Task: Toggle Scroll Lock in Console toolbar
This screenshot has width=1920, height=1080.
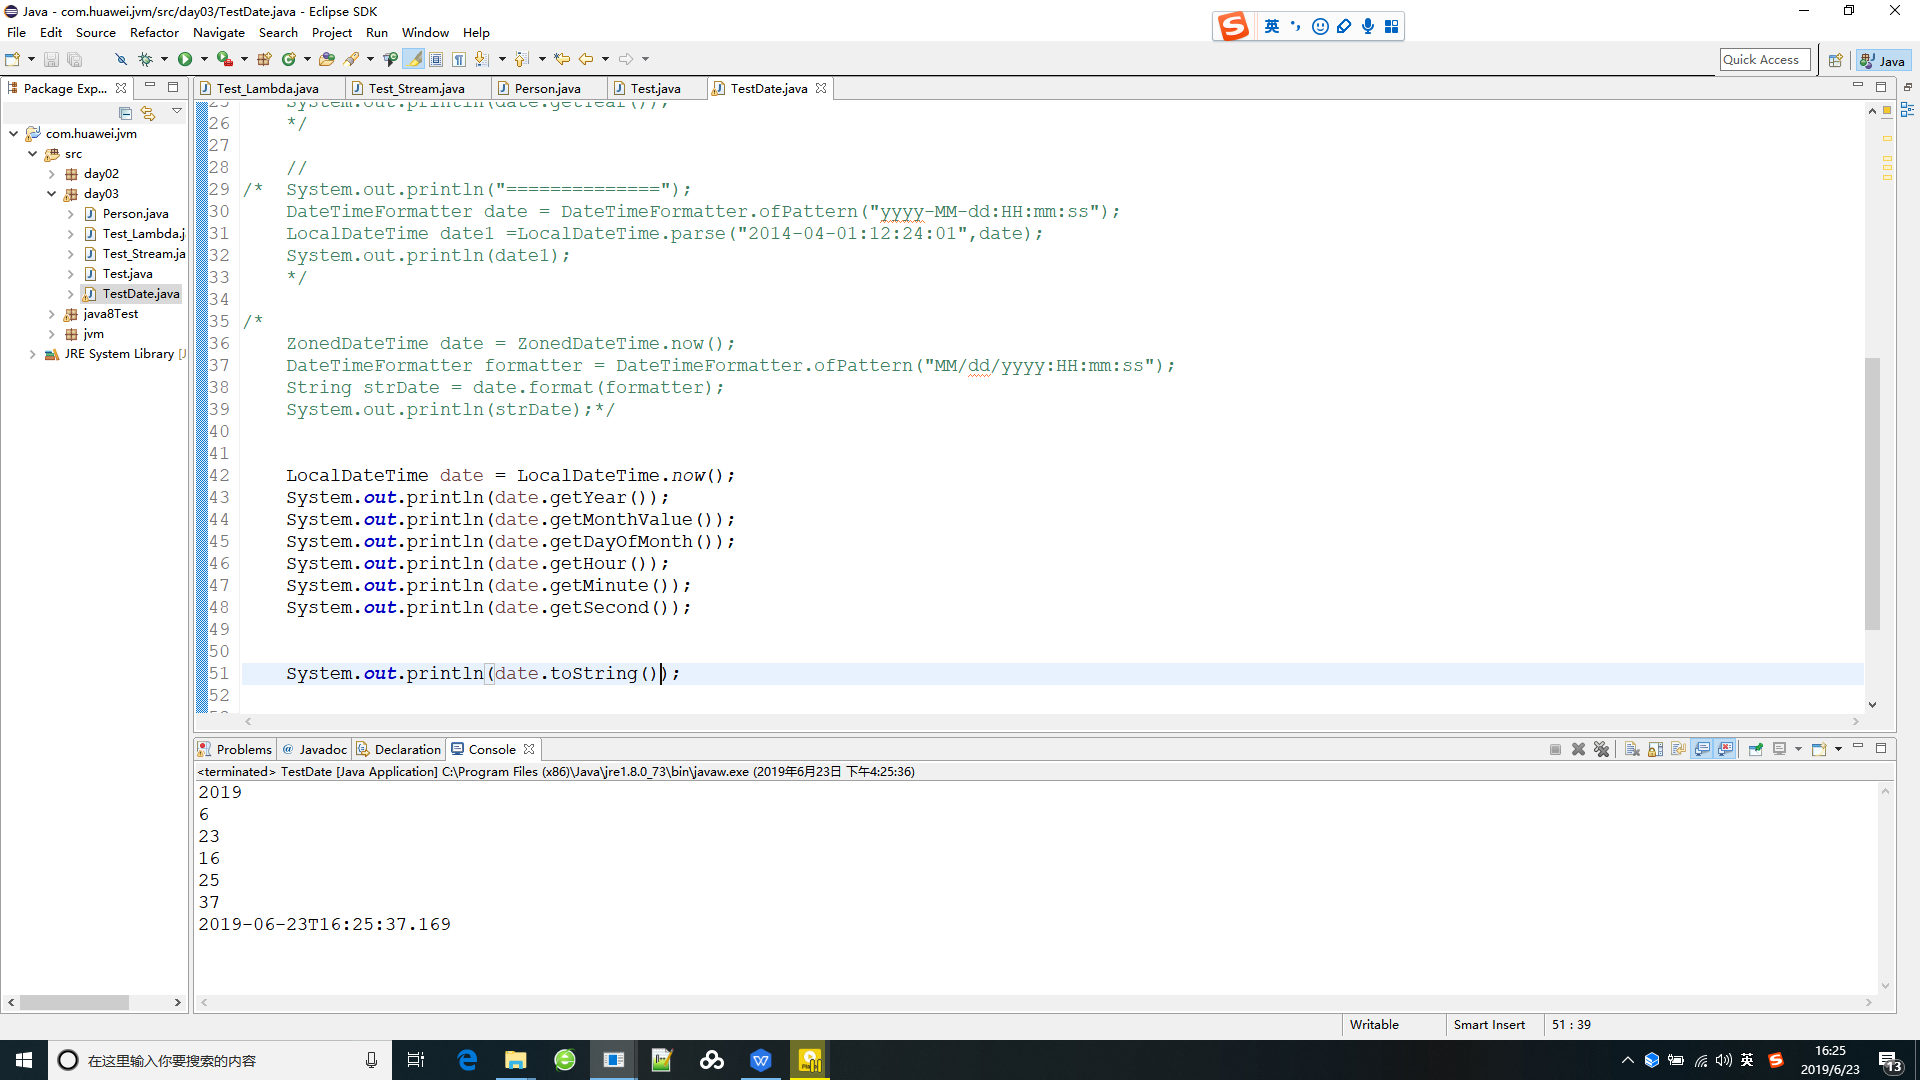Action: 1655,749
